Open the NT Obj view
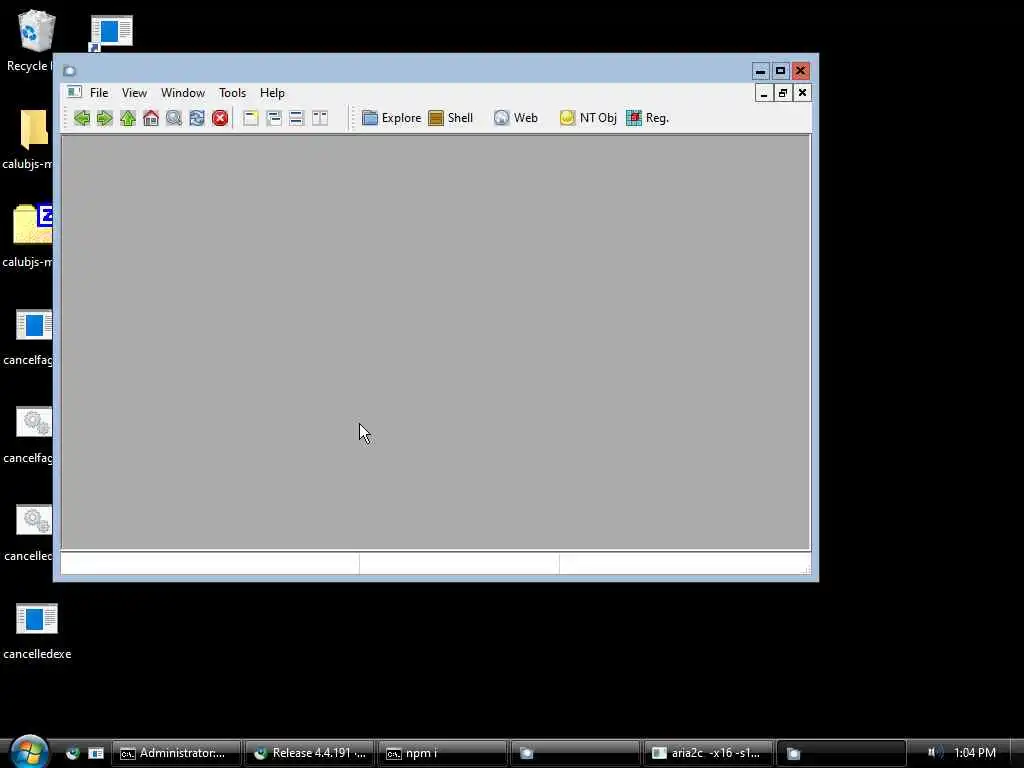Image resolution: width=1024 pixels, height=768 pixels. [588, 118]
